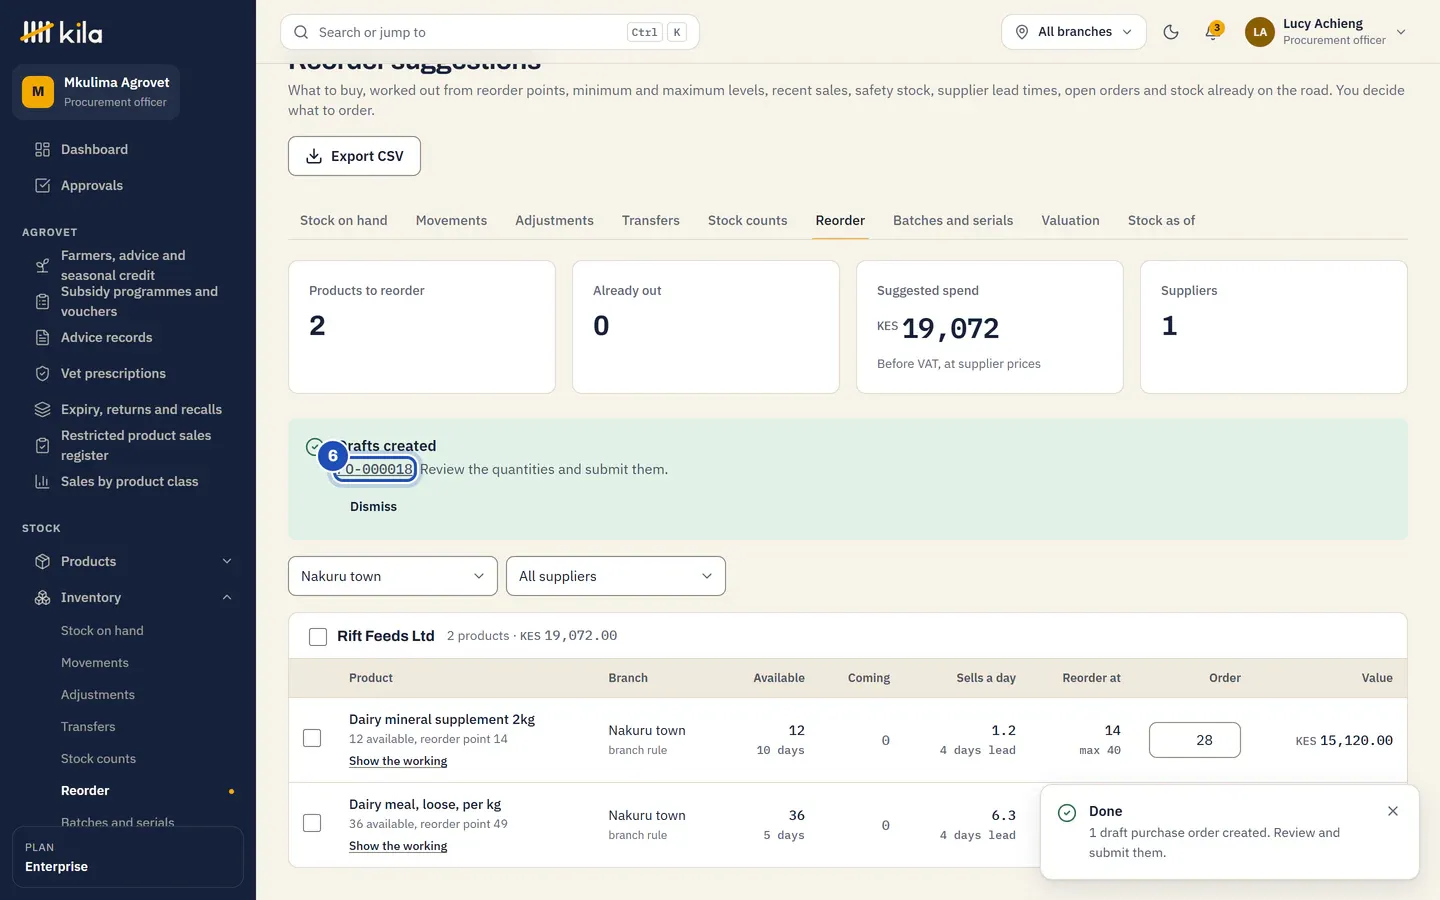This screenshot has height=900, width=1440.
Task: Show the working for Dairy mineral supplement
Action: point(398,761)
